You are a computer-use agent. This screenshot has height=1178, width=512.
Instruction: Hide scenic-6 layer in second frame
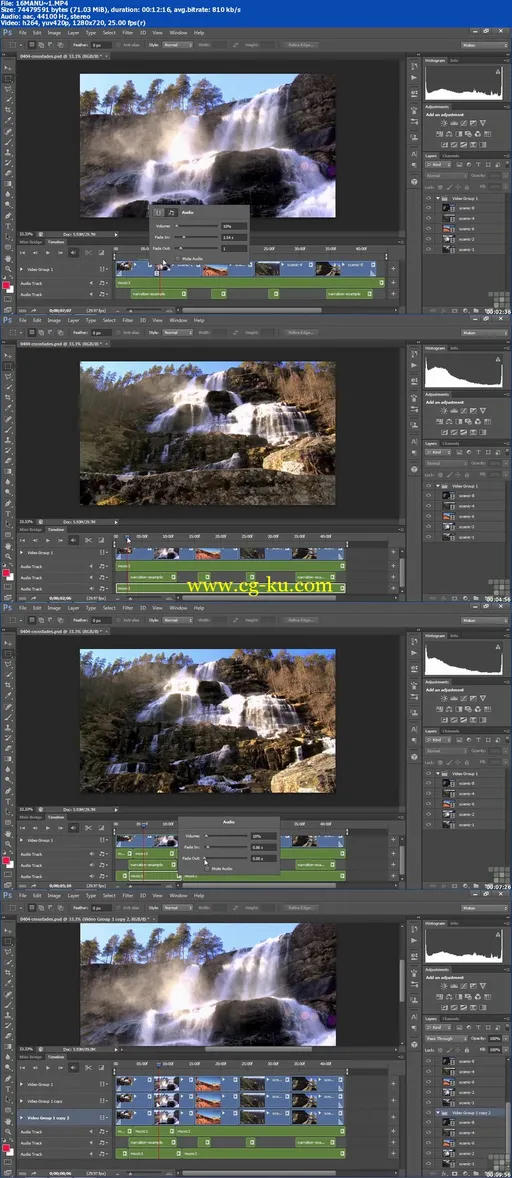(428, 516)
